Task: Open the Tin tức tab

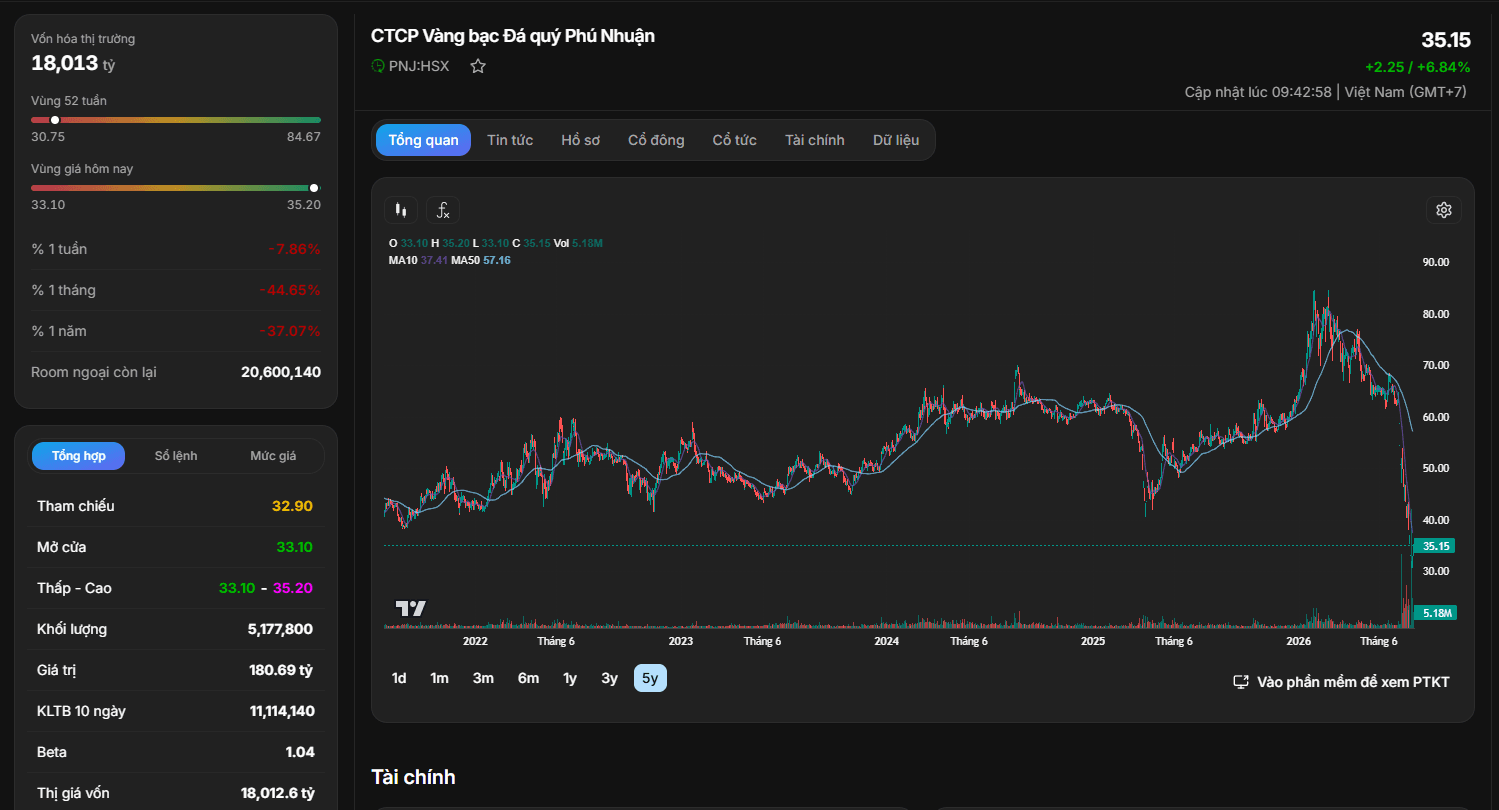Action: tap(510, 140)
